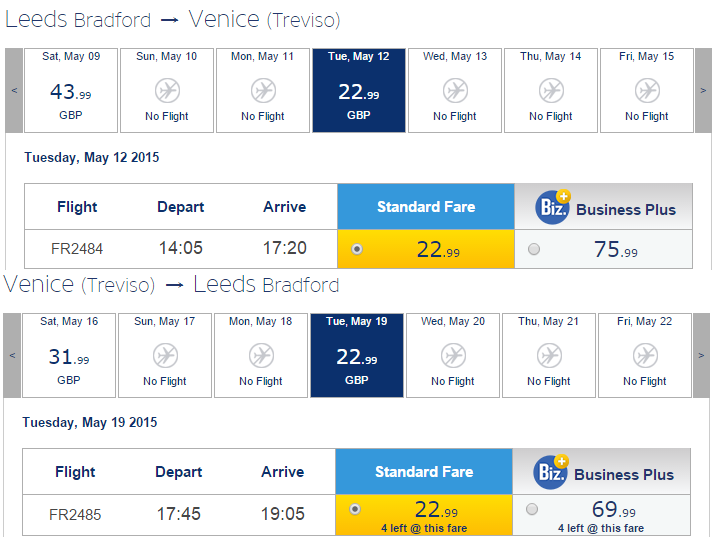The height and width of the screenshot is (540, 715).
Task: Click the return Business Plus column header
Action: [602, 472]
